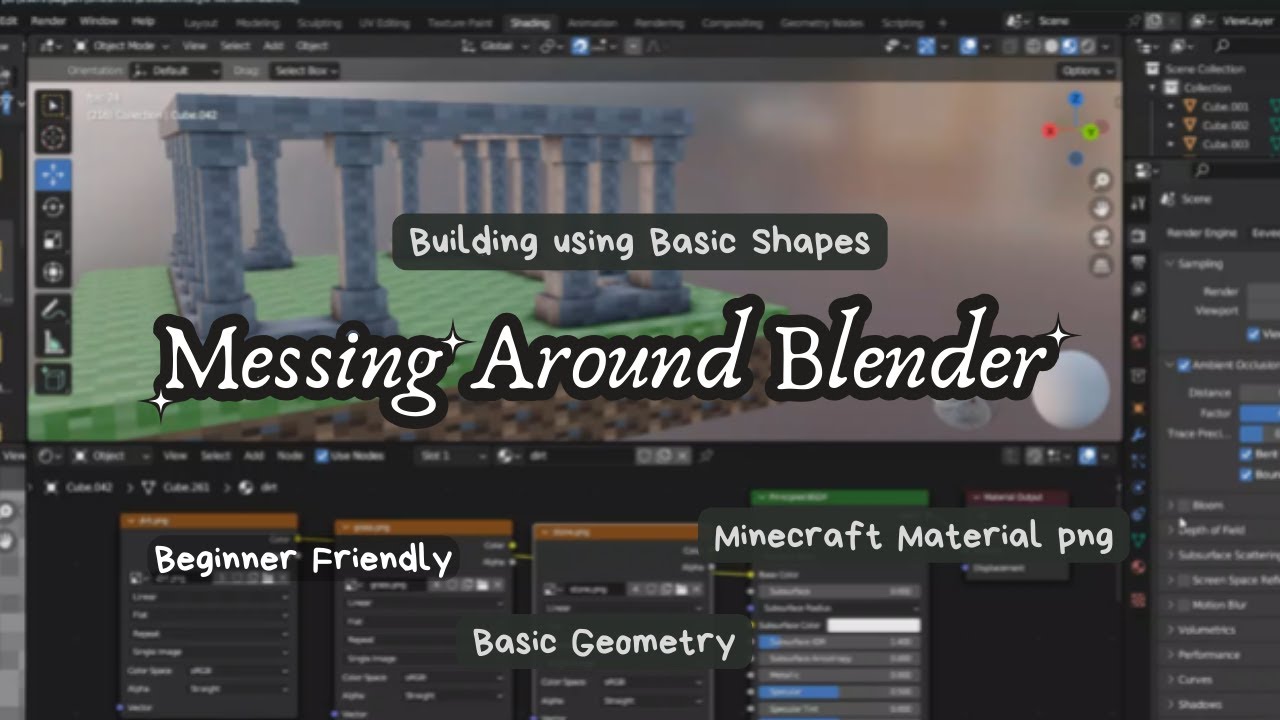Open Linear interpolation dropdown on dirt.png node

[209, 598]
